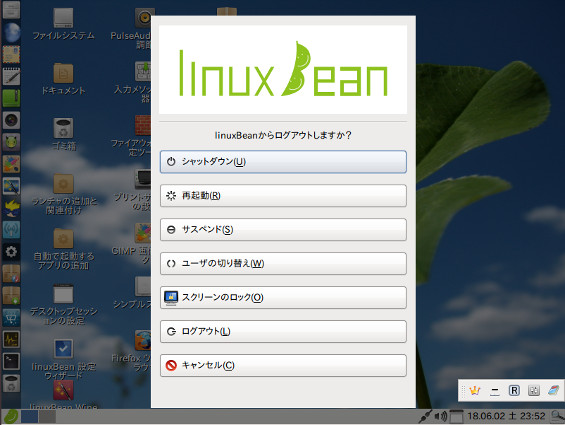Image resolution: width=565 pixels, height=425 pixels.
Task: Switch to the first workspace in pager
Action: 30,417
